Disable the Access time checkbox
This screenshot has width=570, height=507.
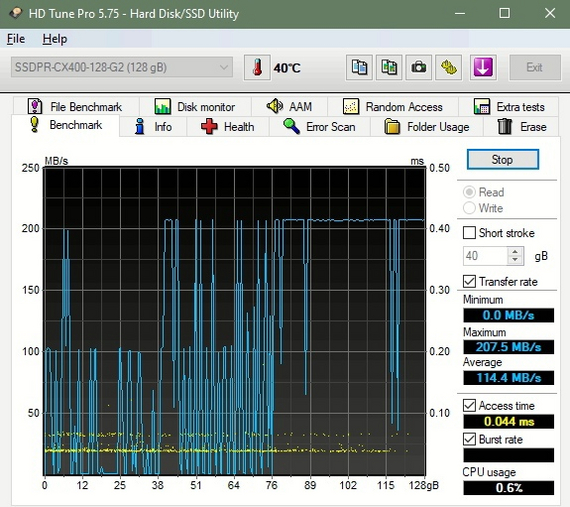(x=469, y=405)
